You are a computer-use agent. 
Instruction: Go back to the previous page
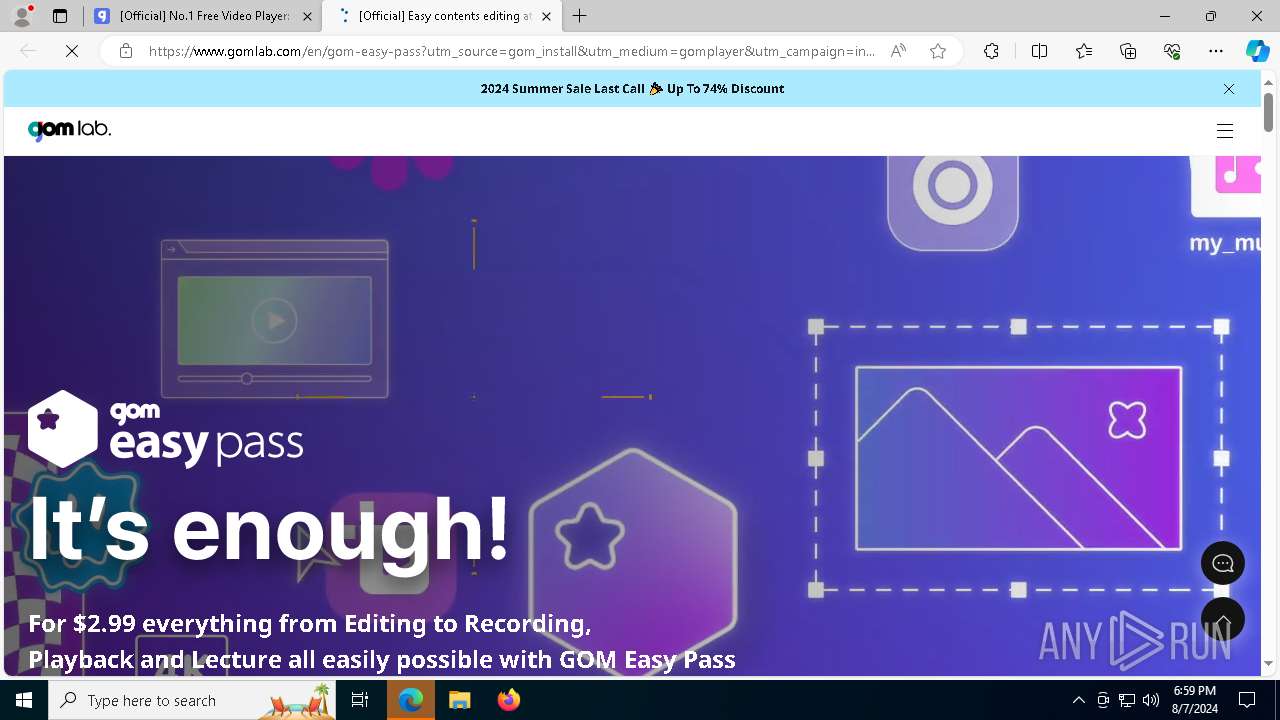[x=28, y=51]
